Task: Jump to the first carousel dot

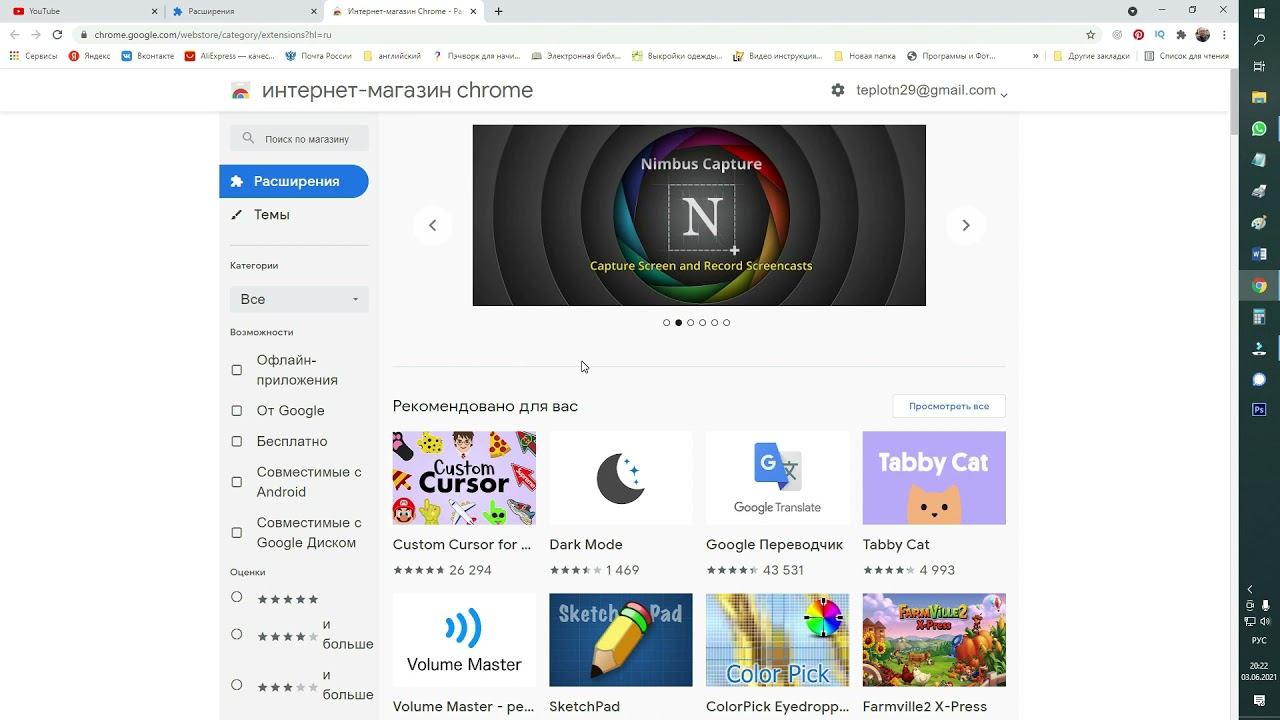Action: point(667,323)
